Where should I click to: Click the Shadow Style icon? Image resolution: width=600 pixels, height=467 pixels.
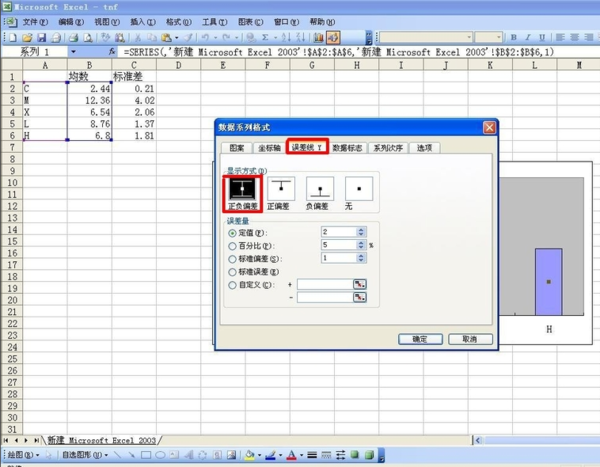click(x=355, y=455)
